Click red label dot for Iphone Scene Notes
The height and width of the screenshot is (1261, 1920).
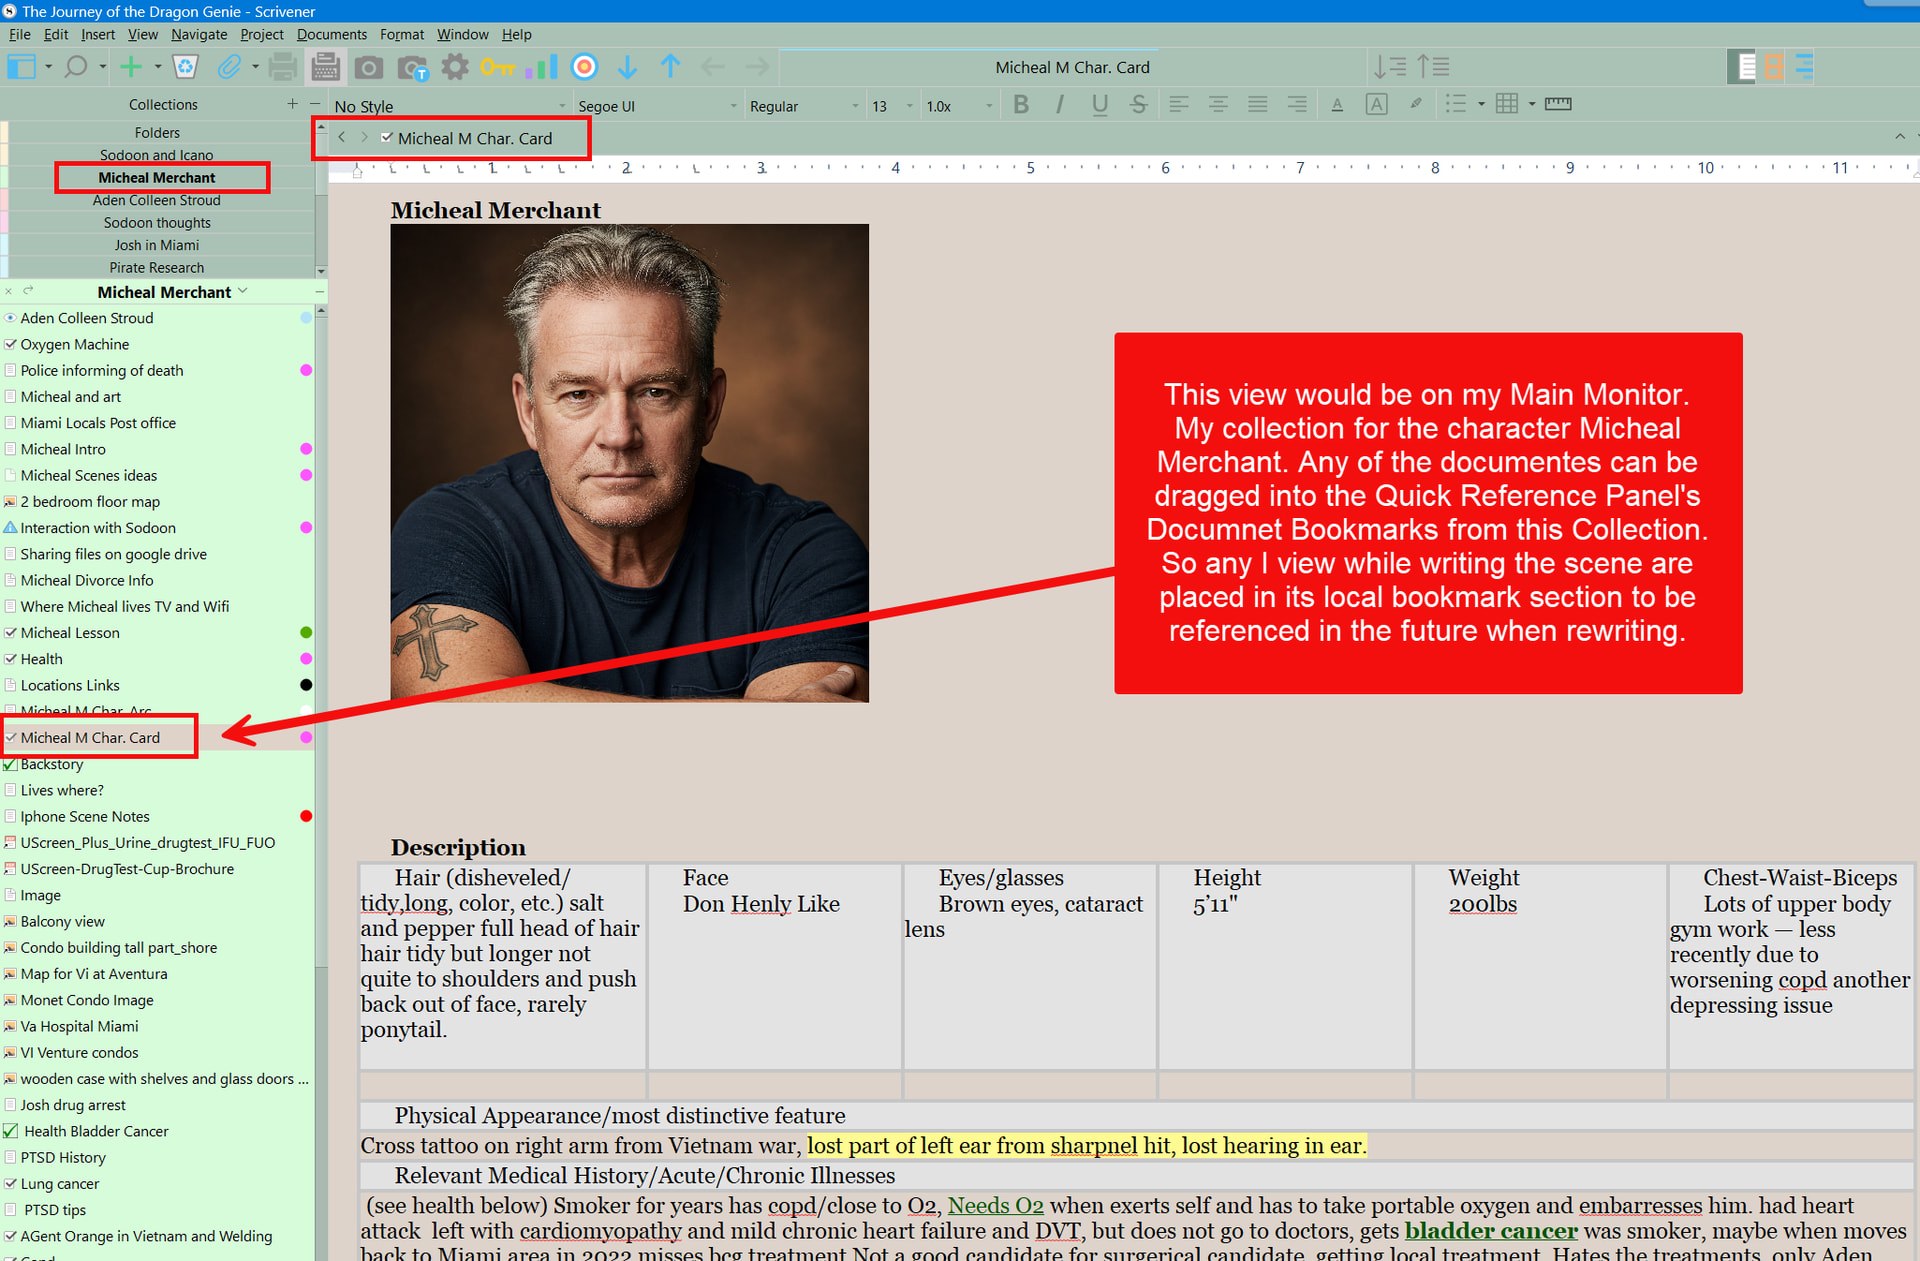[x=306, y=816]
